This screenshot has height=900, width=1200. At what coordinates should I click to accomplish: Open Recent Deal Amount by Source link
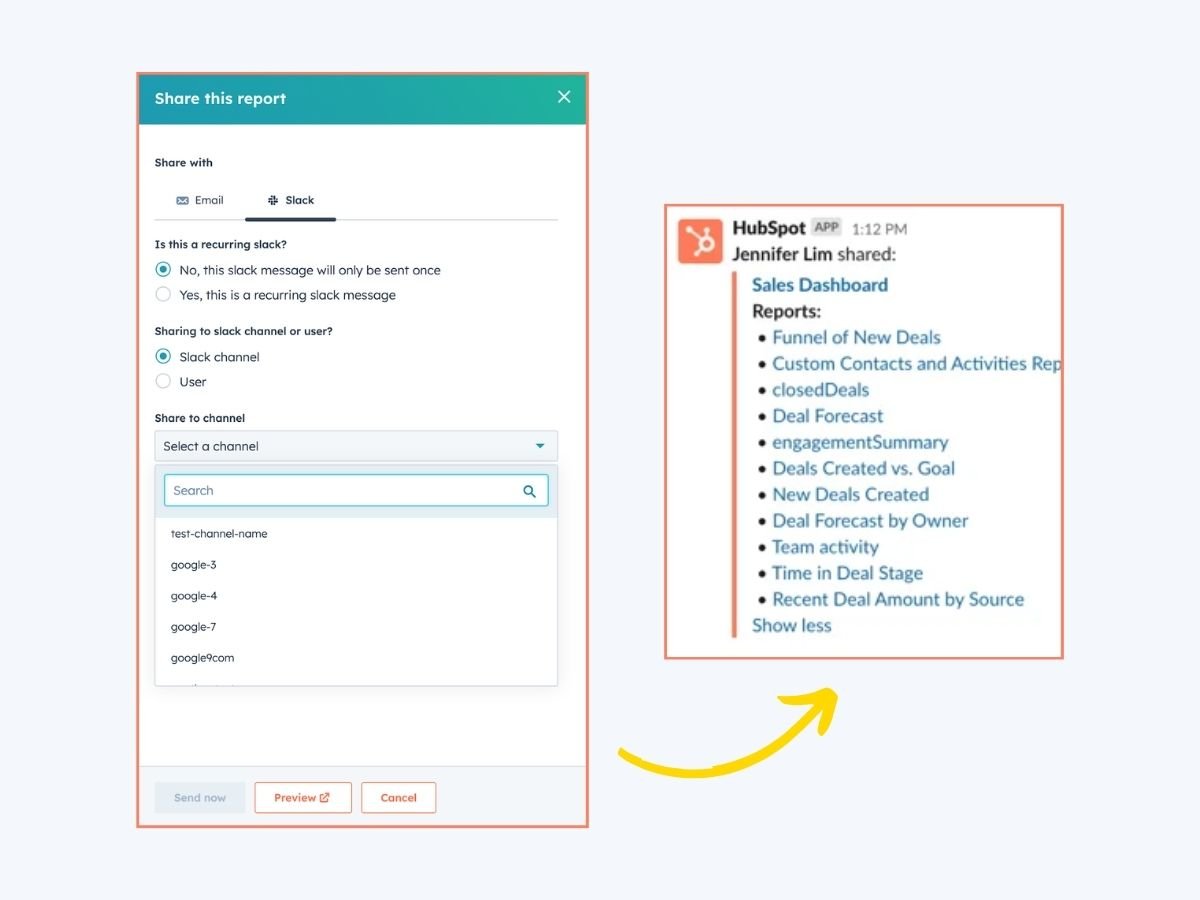point(898,599)
